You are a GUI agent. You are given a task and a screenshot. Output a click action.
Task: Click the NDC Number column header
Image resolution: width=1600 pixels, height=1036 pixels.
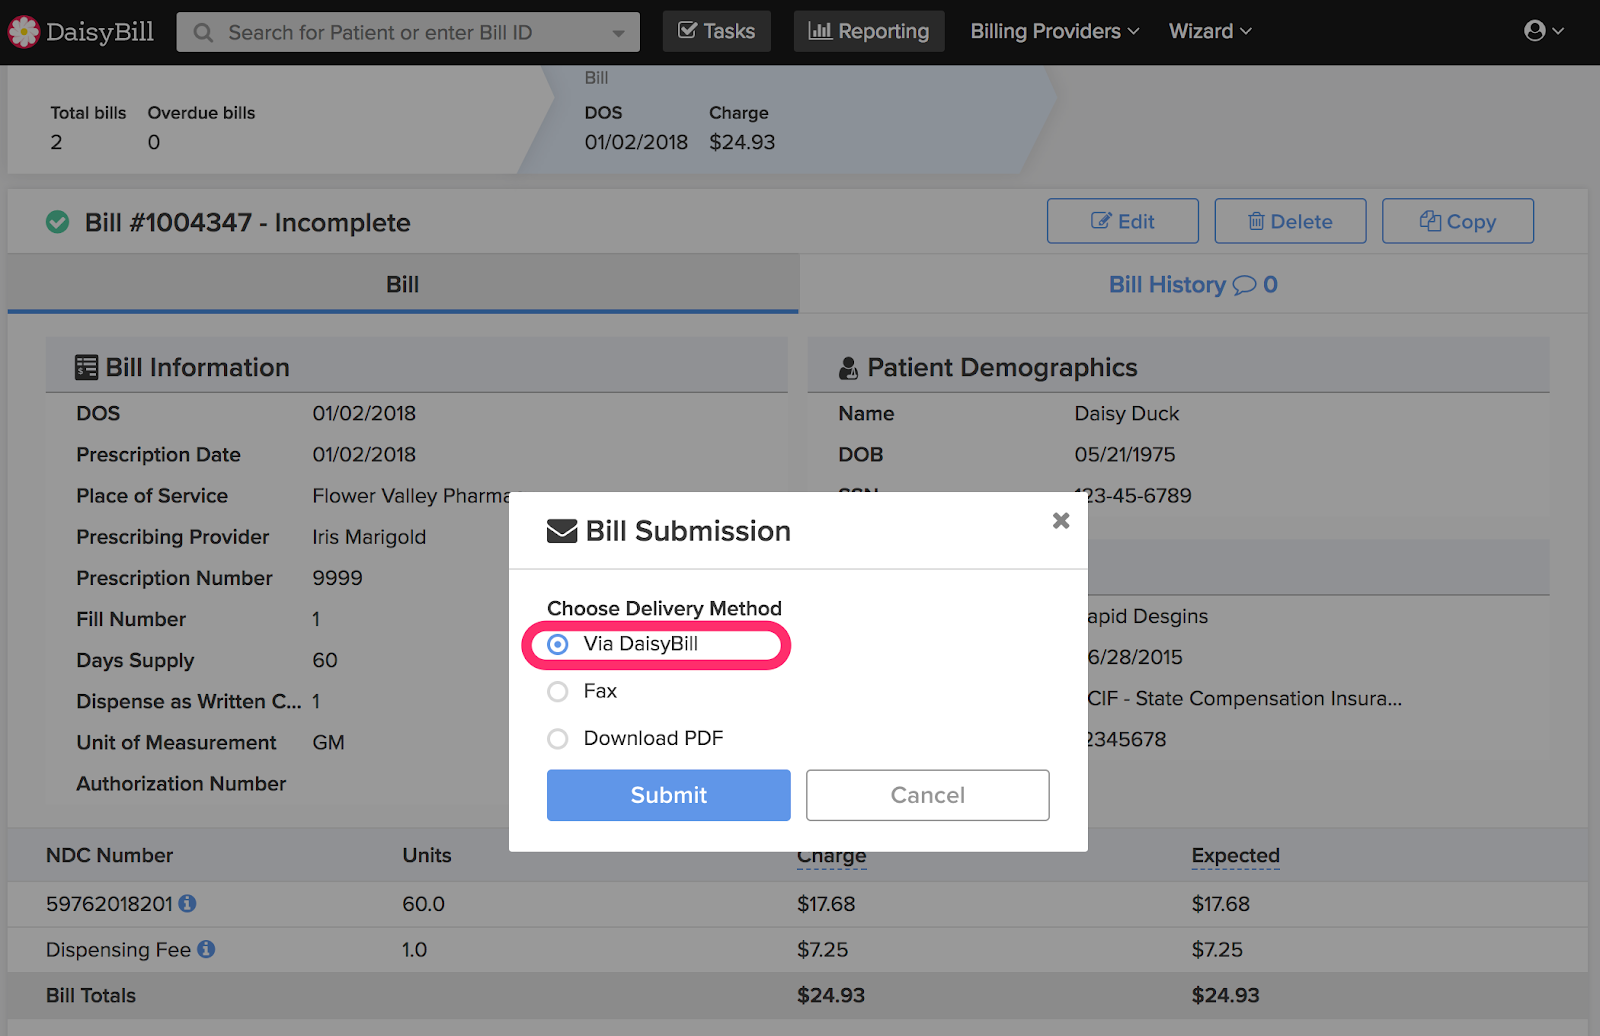[x=110, y=855]
